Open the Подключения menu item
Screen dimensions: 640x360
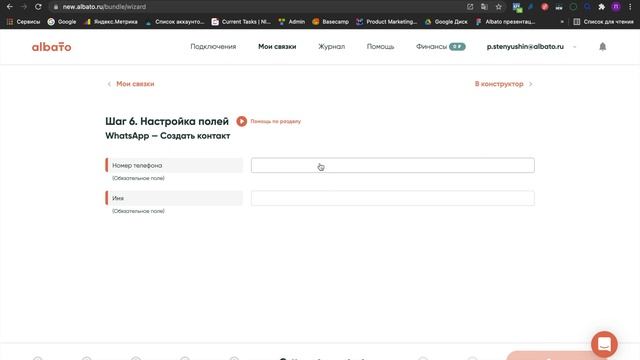(213, 47)
